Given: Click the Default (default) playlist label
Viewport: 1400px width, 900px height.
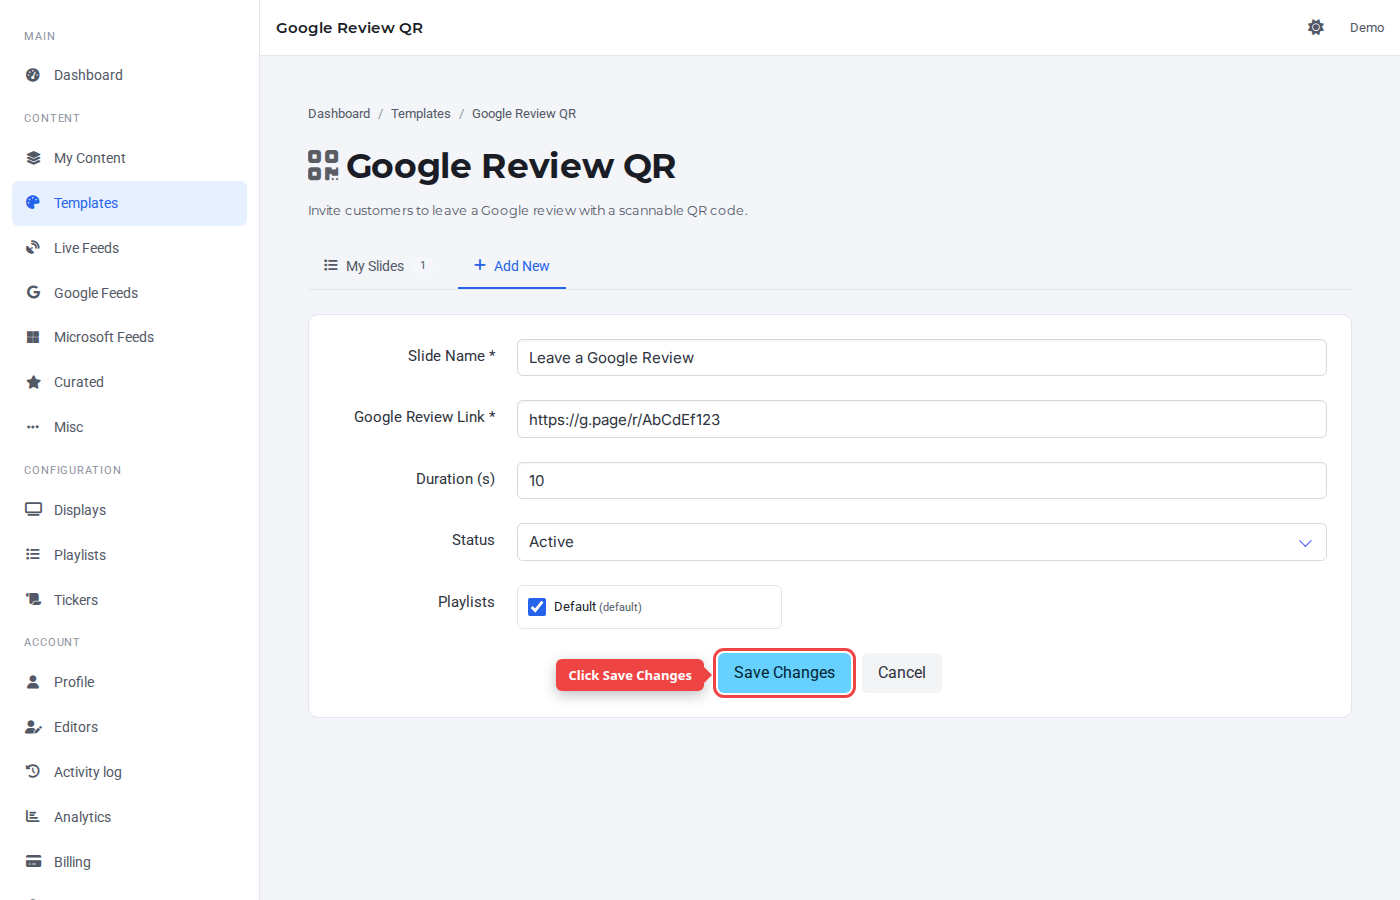Looking at the screenshot, I should click(598, 607).
